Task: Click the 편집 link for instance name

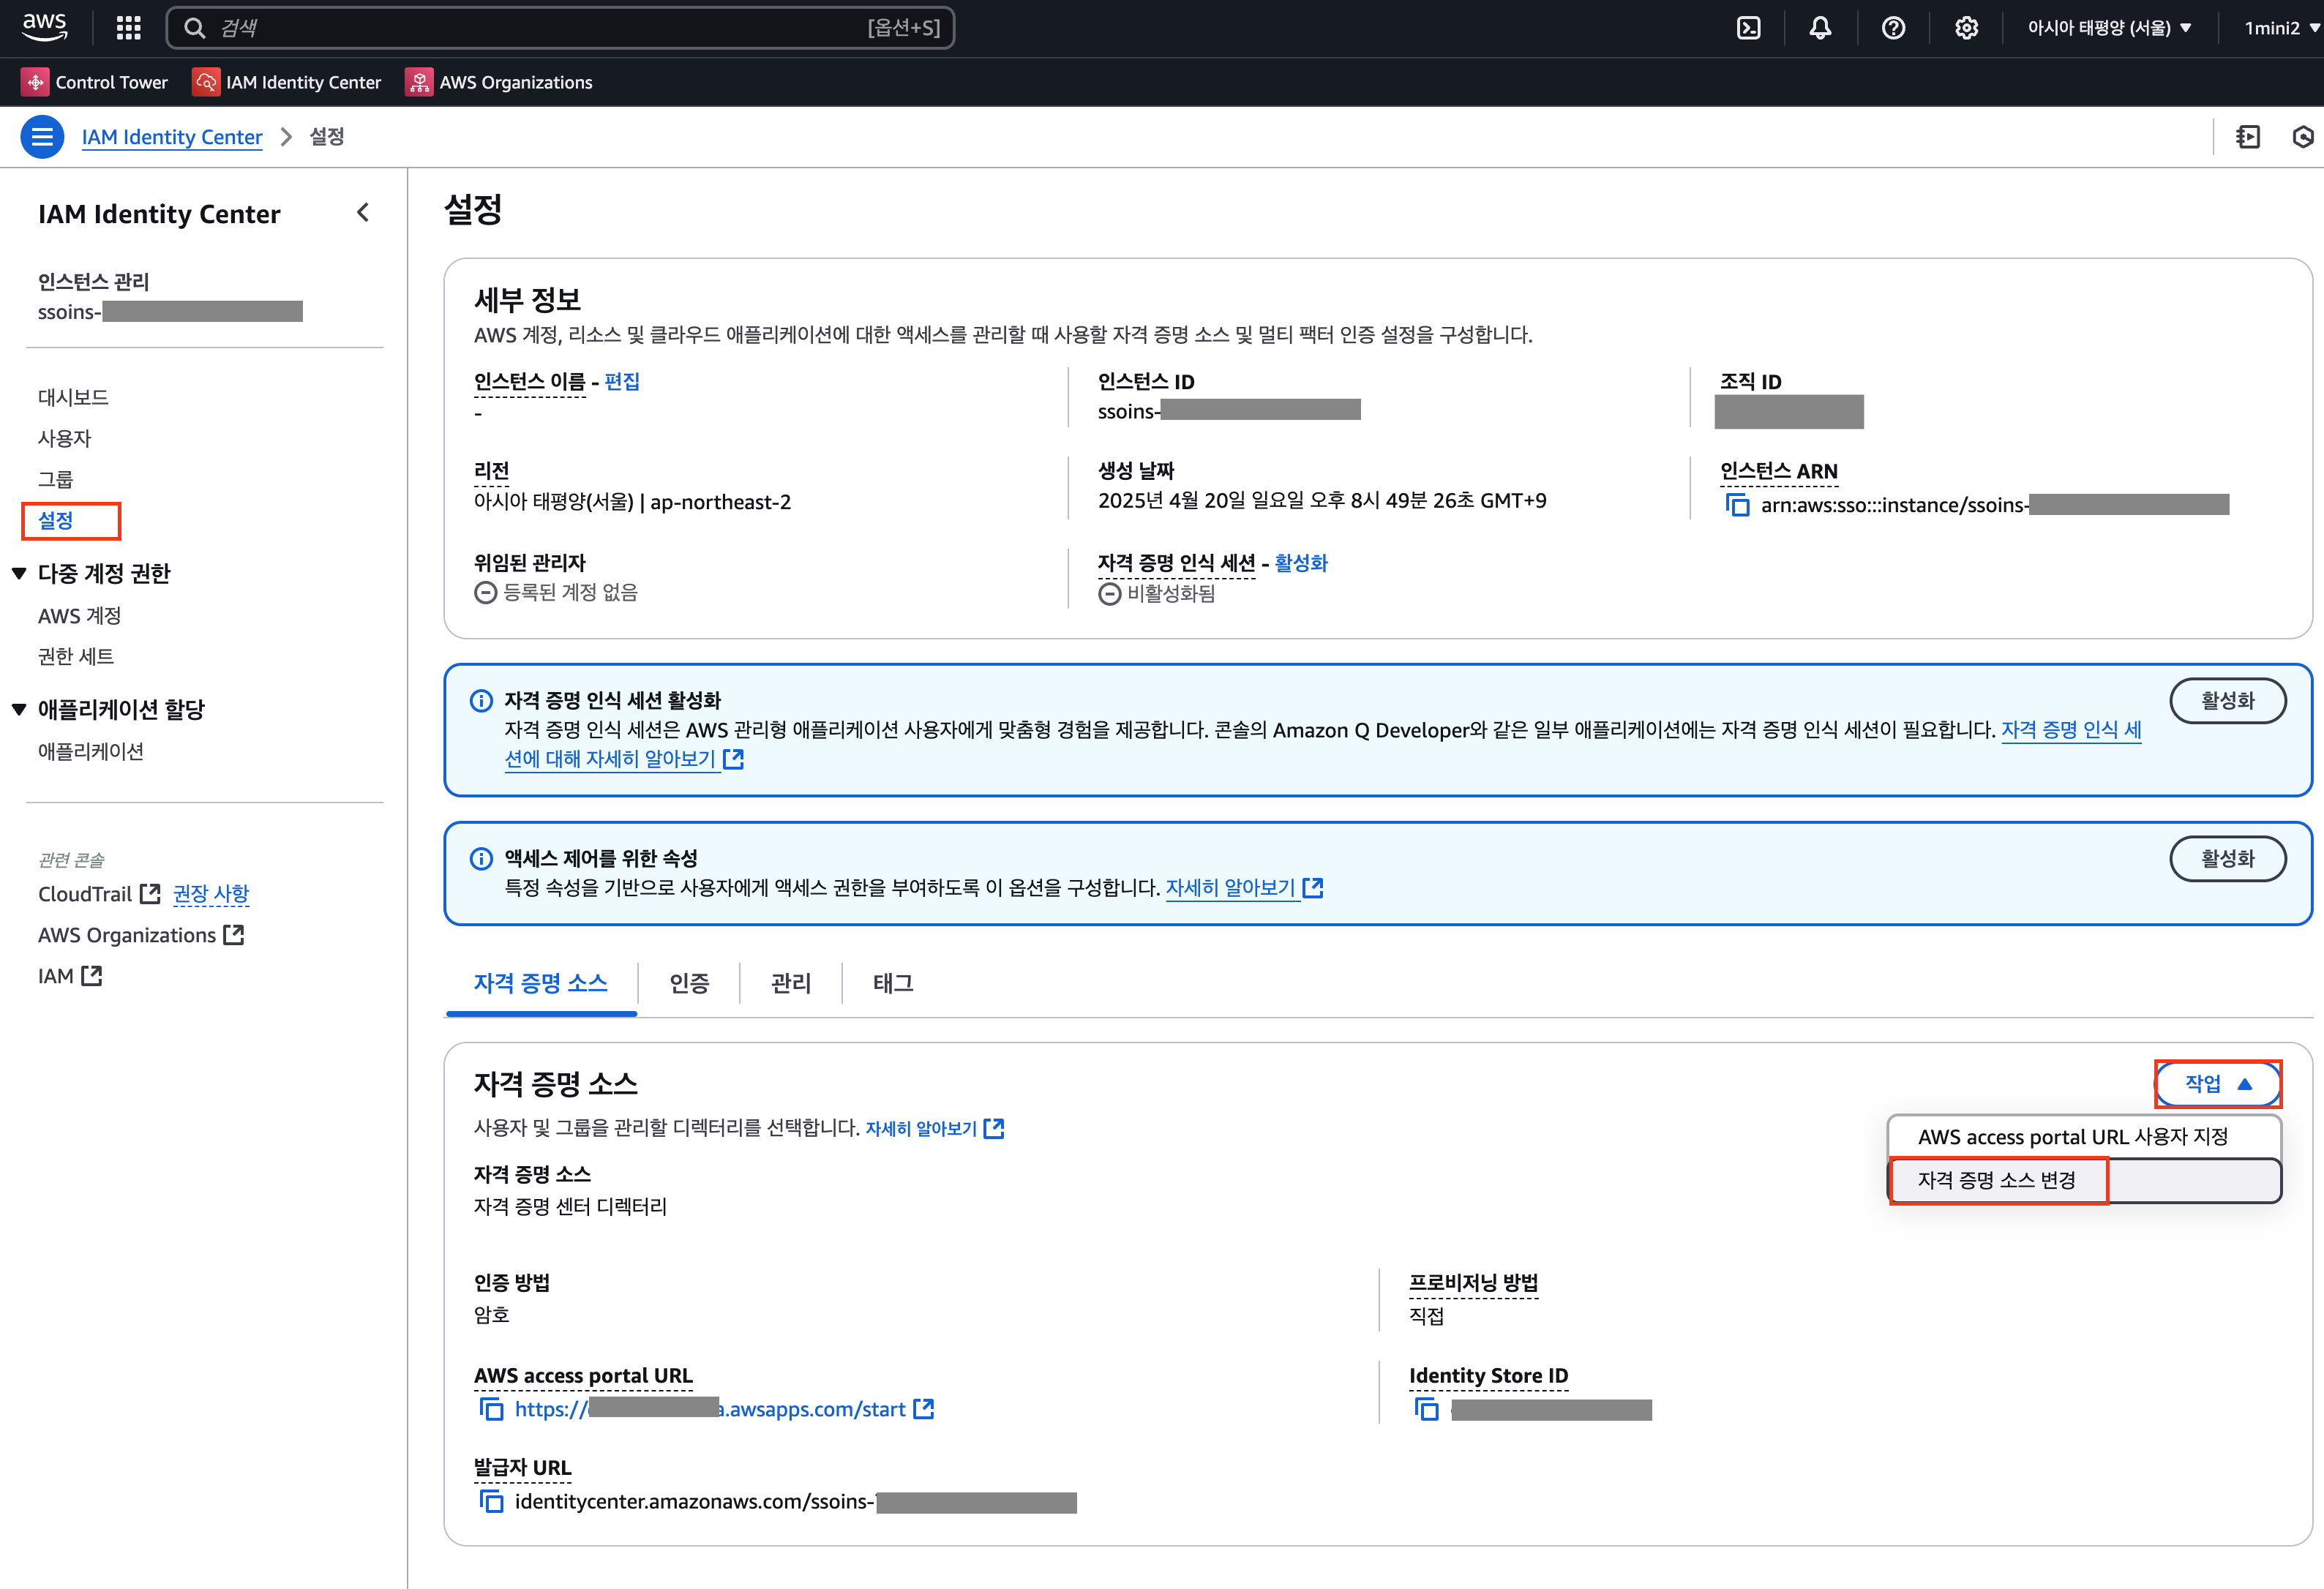Action: coord(622,381)
